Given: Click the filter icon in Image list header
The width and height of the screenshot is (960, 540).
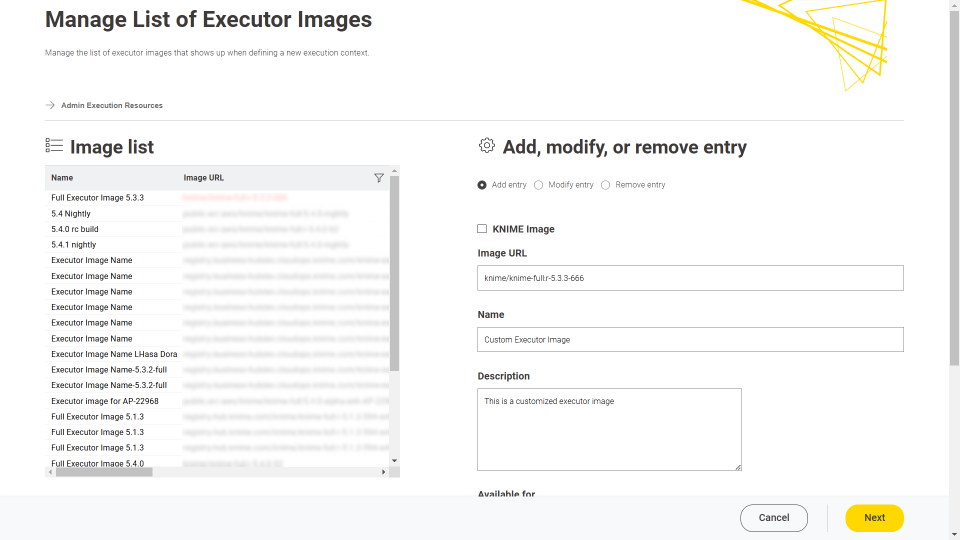Looking at the screenshot, I should click(378, 178).
